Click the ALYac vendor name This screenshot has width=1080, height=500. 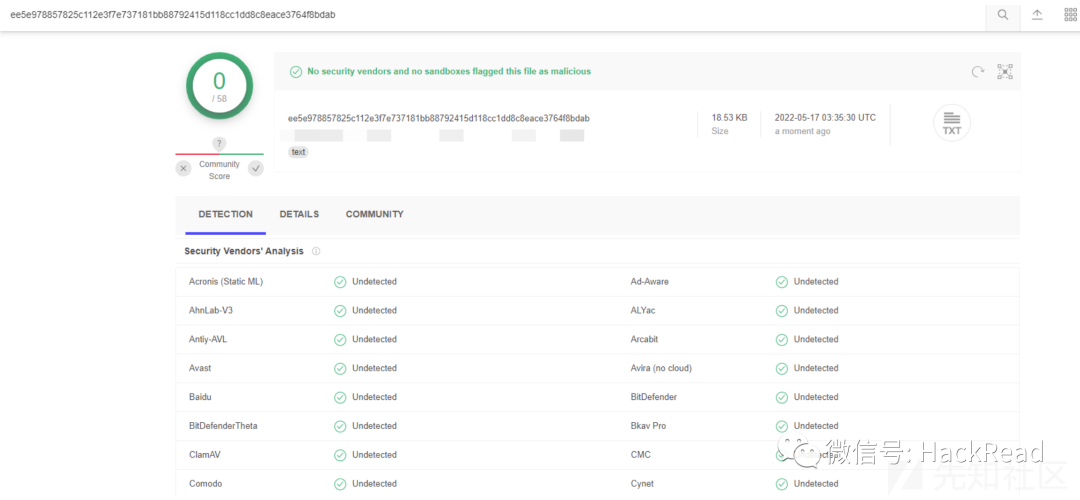coord(643,311)
